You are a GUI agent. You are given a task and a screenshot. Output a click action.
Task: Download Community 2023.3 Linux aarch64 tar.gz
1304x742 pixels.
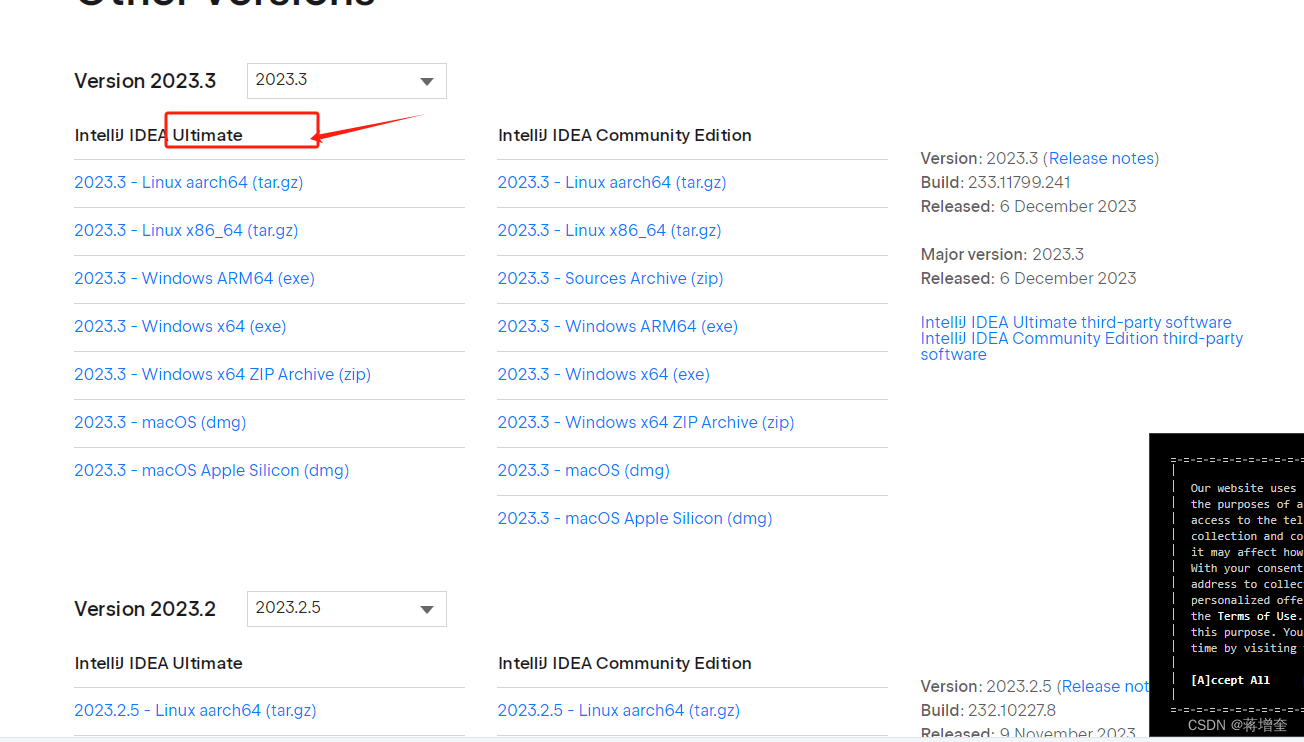(x=612, y=182)
